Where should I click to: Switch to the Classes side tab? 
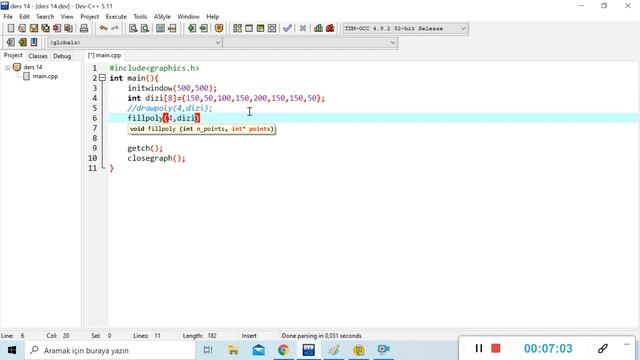pyautogui.click(x=38, y=56)
